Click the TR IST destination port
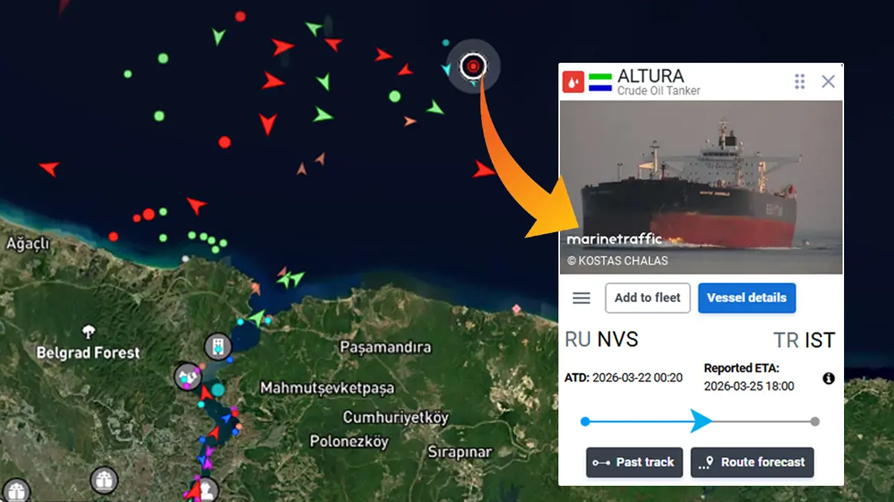This screenshot has height=502, width=894. click(x=804, y=341)
